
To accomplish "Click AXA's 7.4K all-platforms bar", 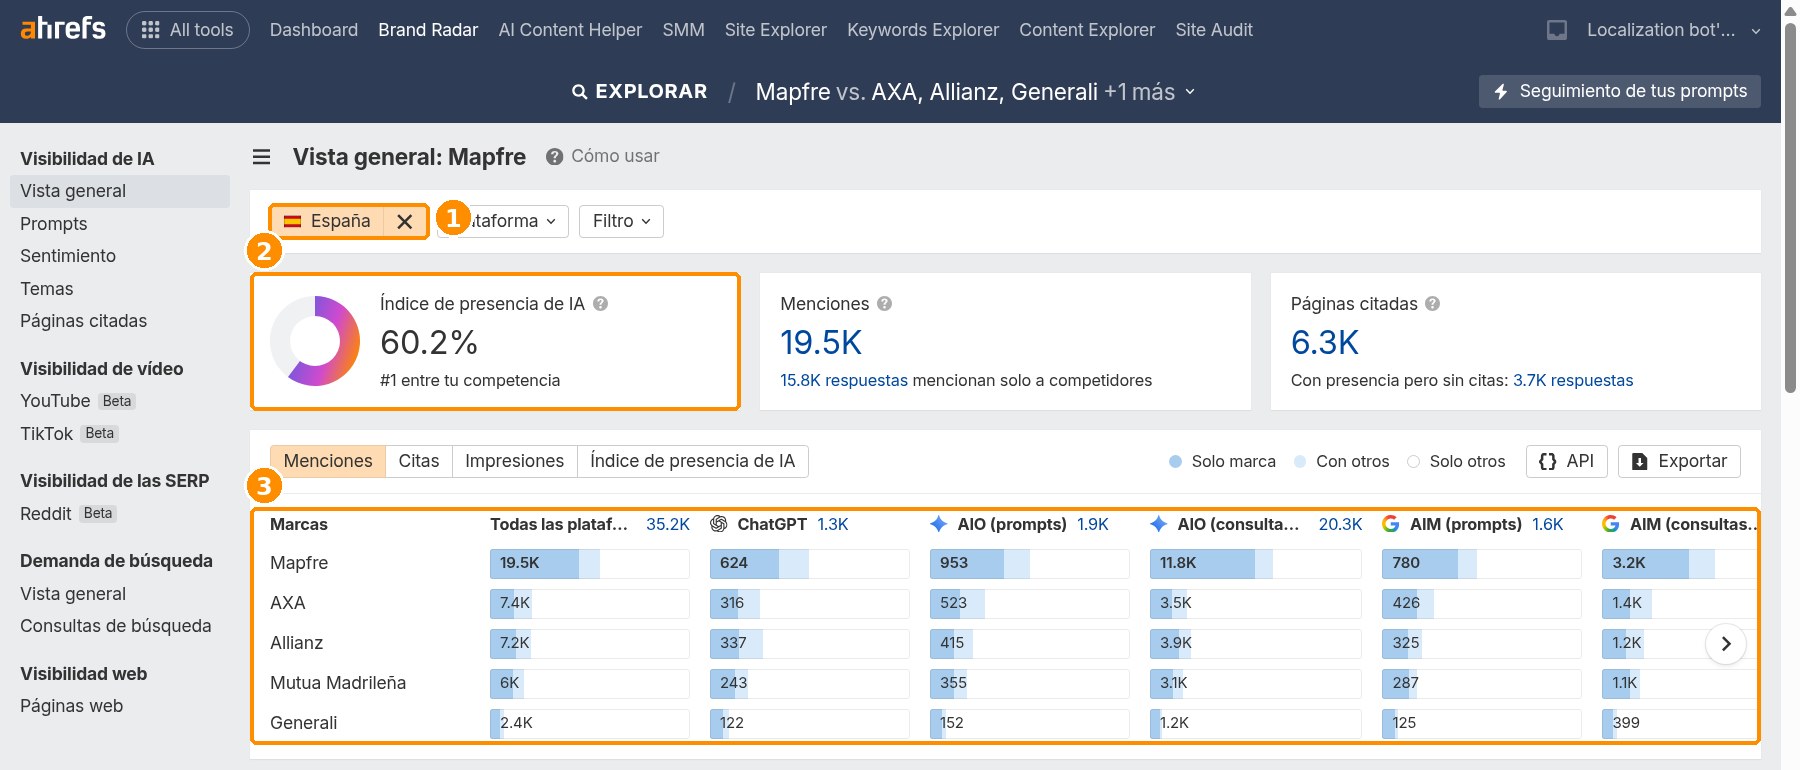I will click(x=589, y=603).
